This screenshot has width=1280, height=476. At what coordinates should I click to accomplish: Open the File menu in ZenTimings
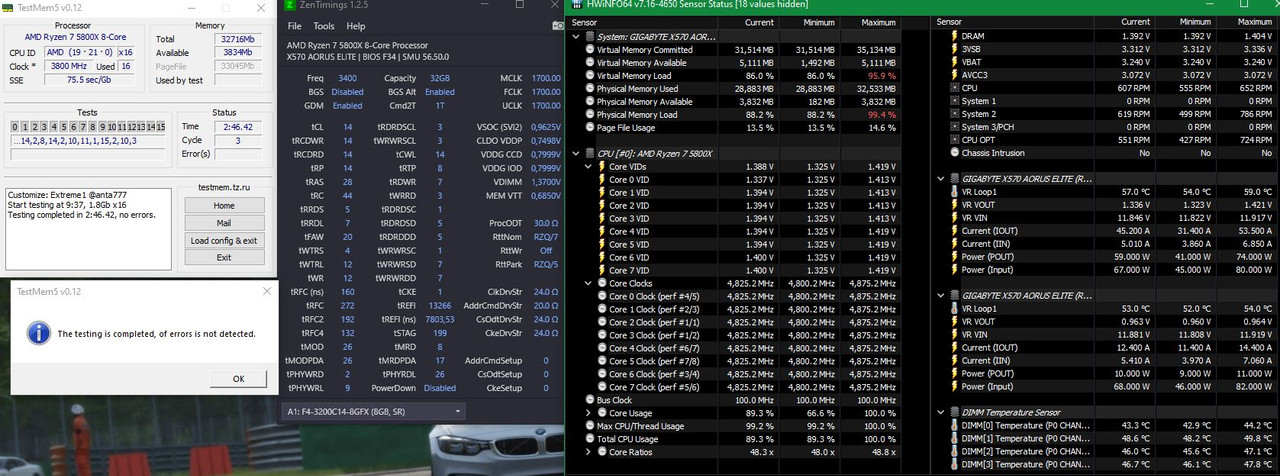coord(294,26)
